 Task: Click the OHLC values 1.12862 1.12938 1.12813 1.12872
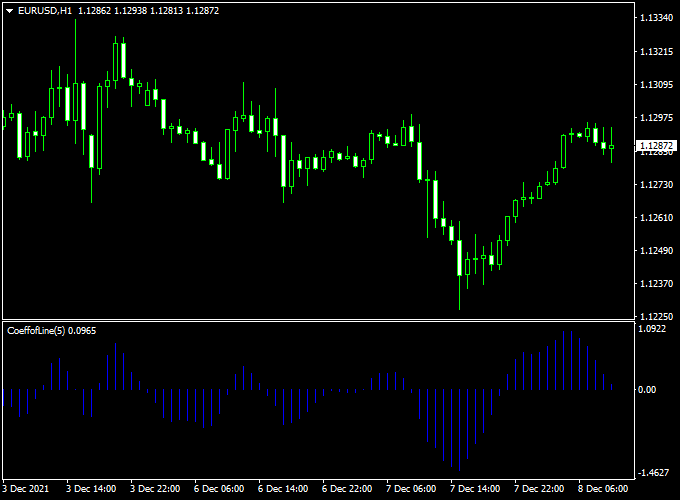tap(148, 11)
